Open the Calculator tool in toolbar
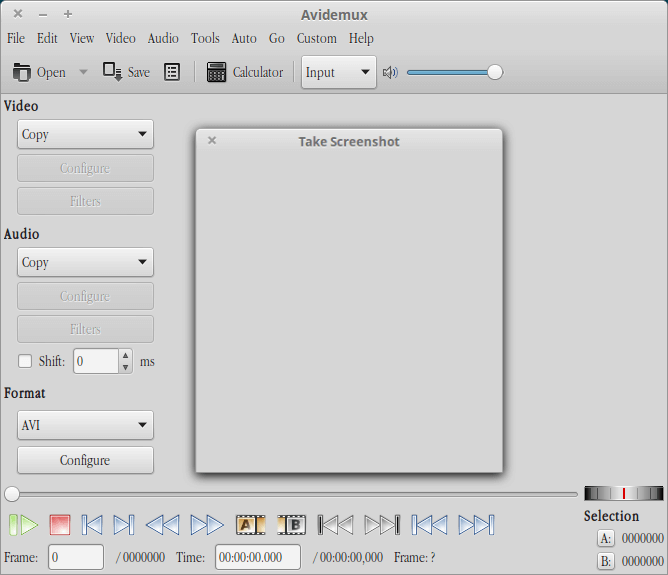This screenshot has width=668, height=575. pyautogui.click(x=245, y=72)
